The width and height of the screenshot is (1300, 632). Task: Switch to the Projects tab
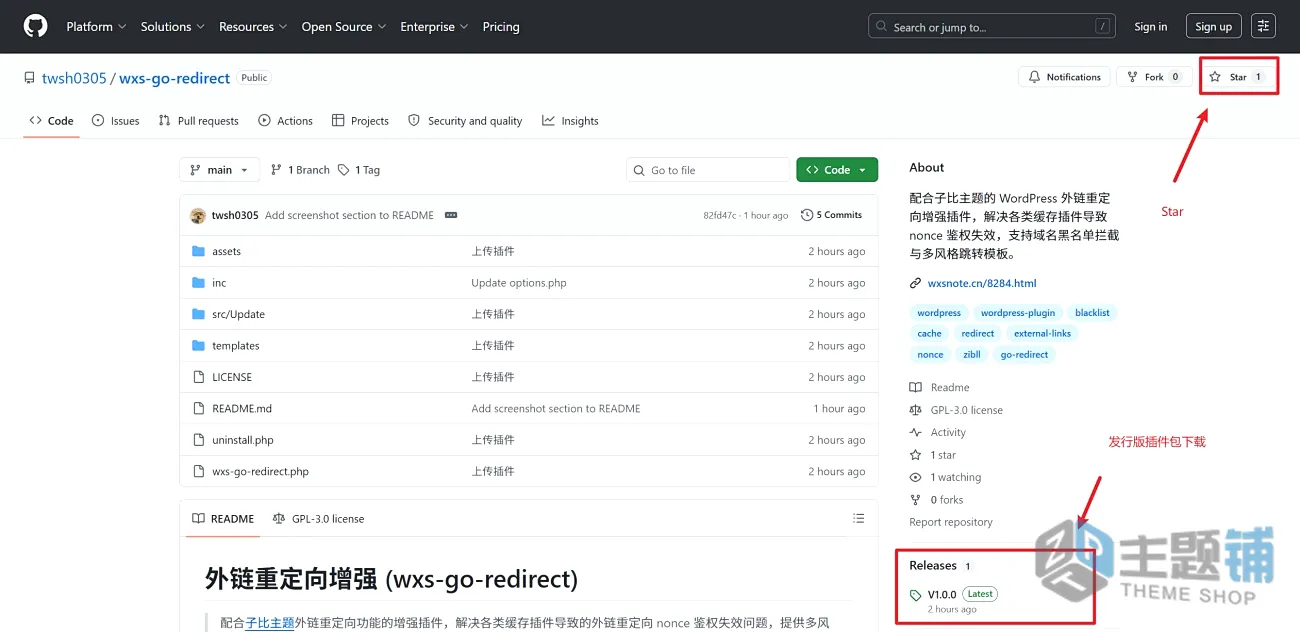[x=360, y=121]
